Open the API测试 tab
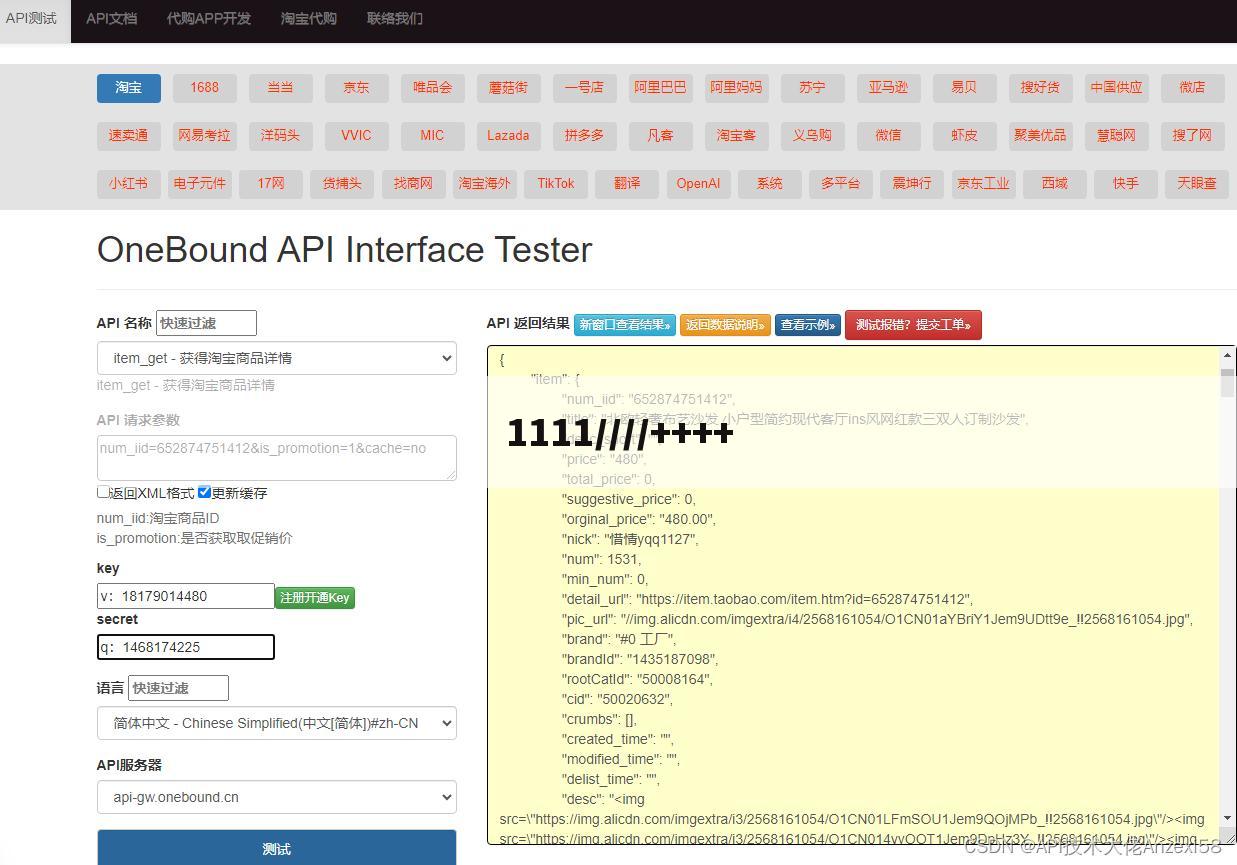1237x865 pixels. point(31,19)
